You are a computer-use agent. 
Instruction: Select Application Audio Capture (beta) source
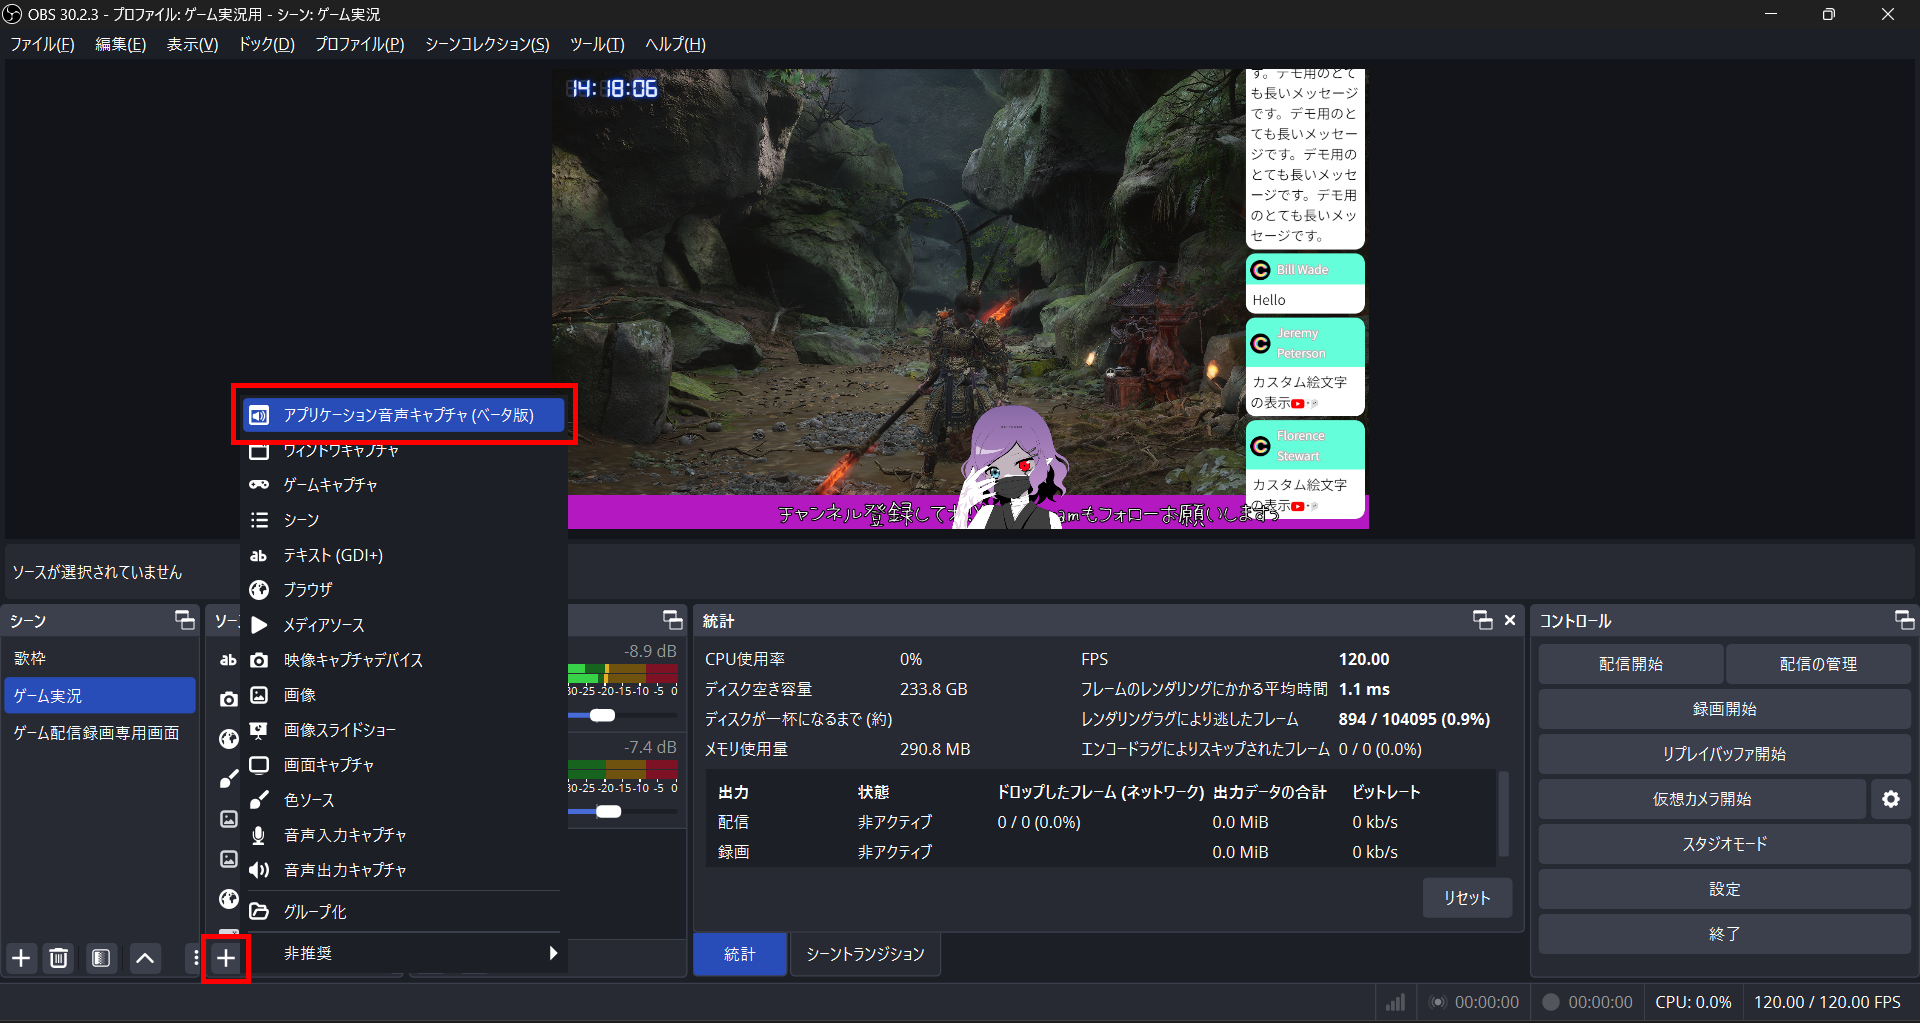point(404,415)
